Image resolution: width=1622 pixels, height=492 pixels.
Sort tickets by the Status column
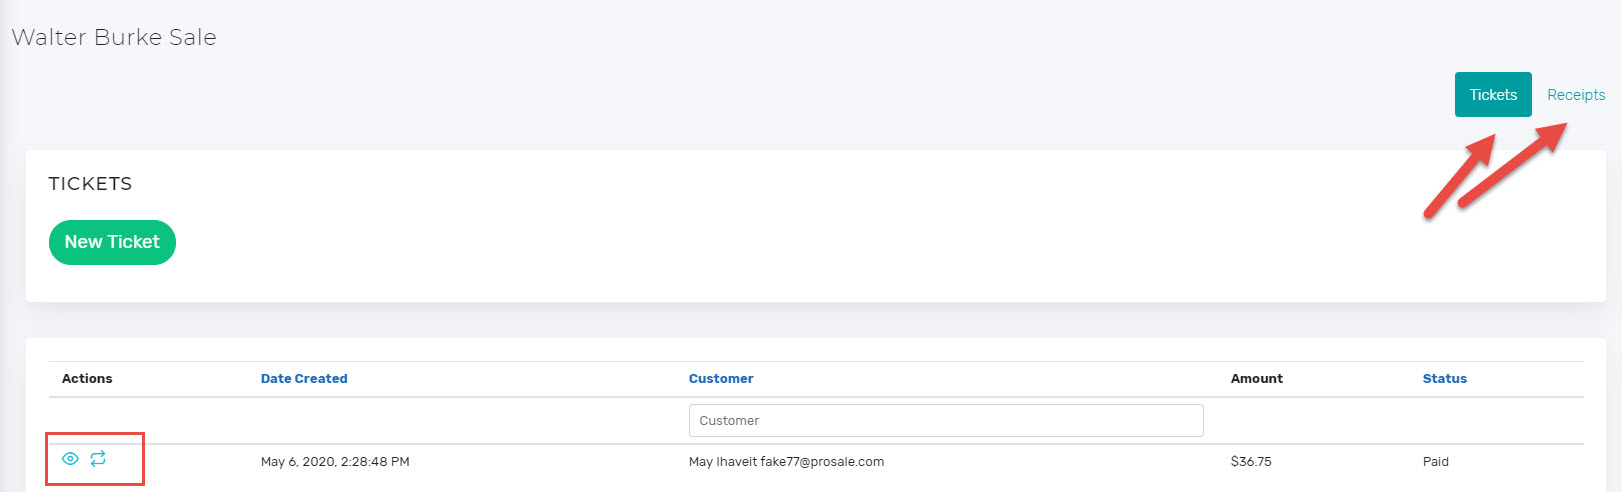(x=1445, y=379)
